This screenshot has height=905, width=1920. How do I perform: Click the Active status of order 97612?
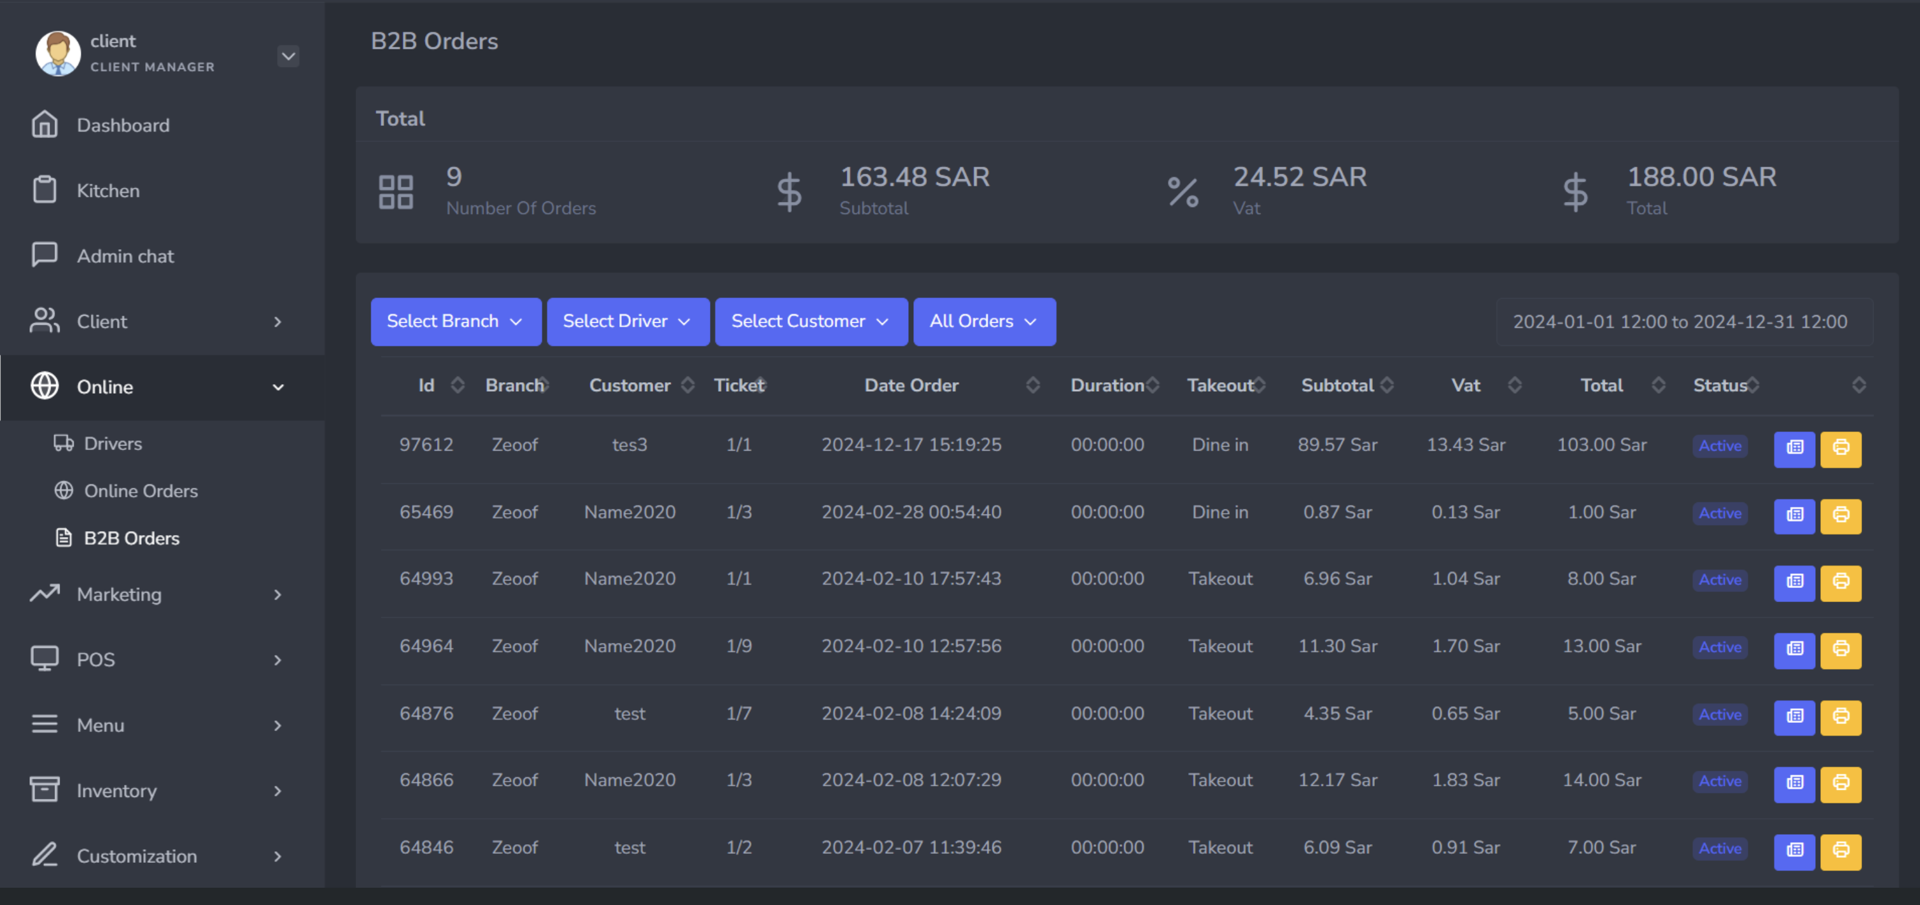pos(1720,446)
